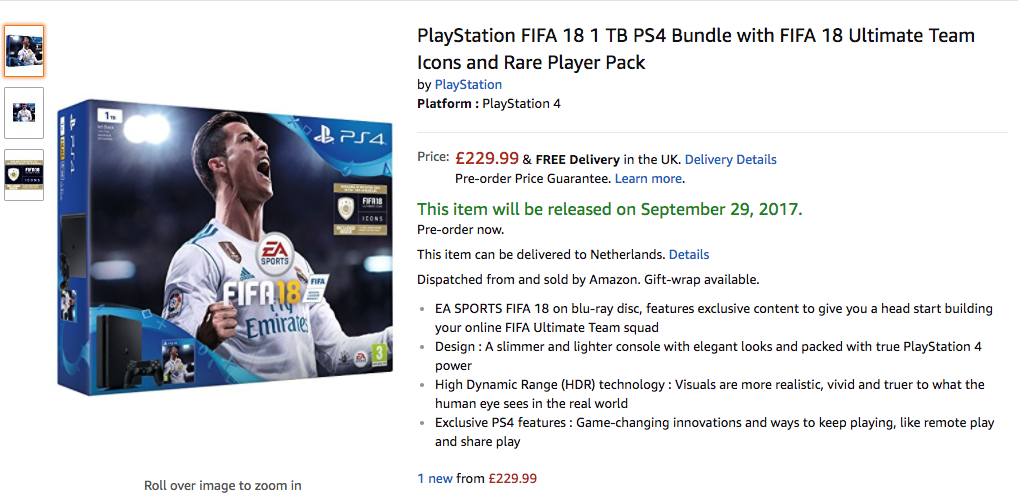Click the red £229.99 main price
This screenshot has height=497, width=1018.
(x=487, y=158)
